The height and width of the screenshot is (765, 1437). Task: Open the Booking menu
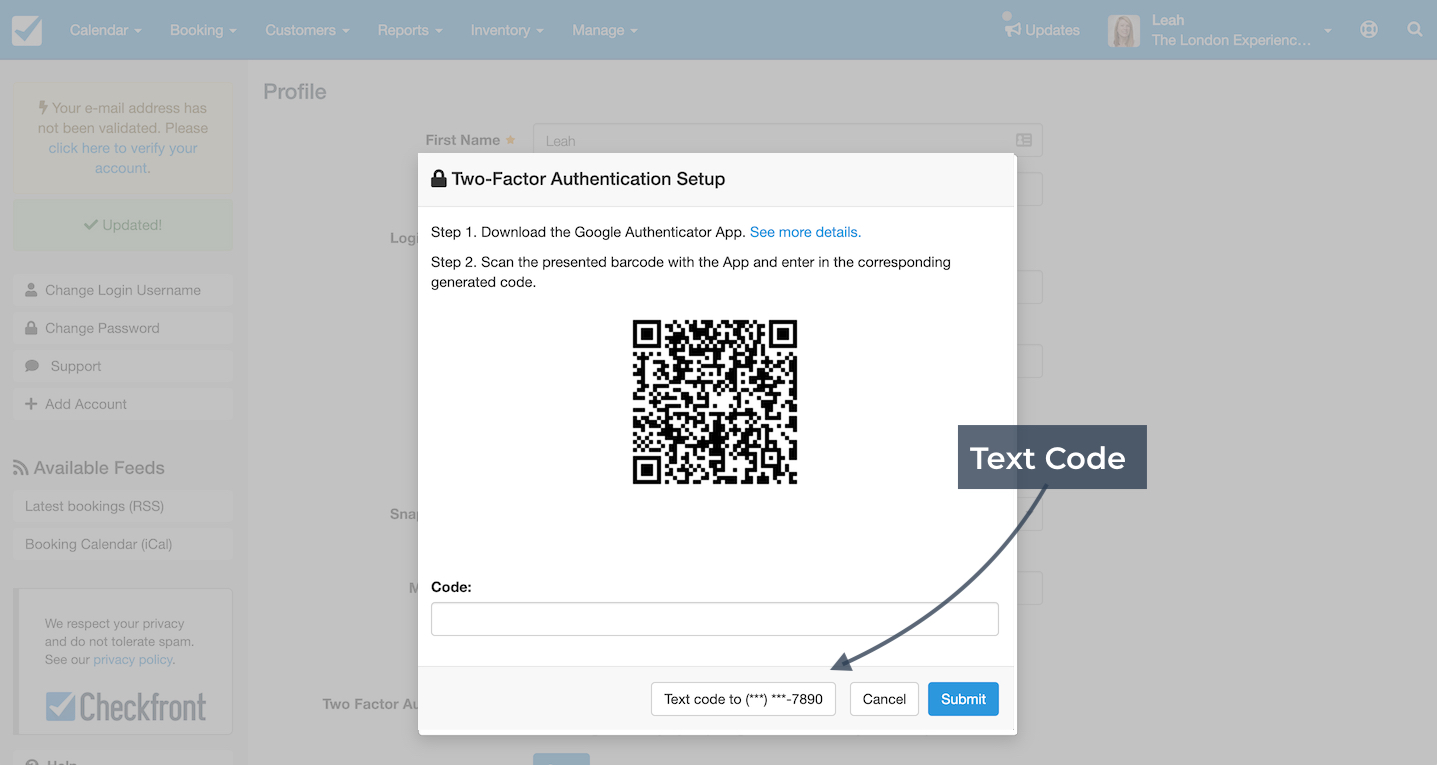203,30
